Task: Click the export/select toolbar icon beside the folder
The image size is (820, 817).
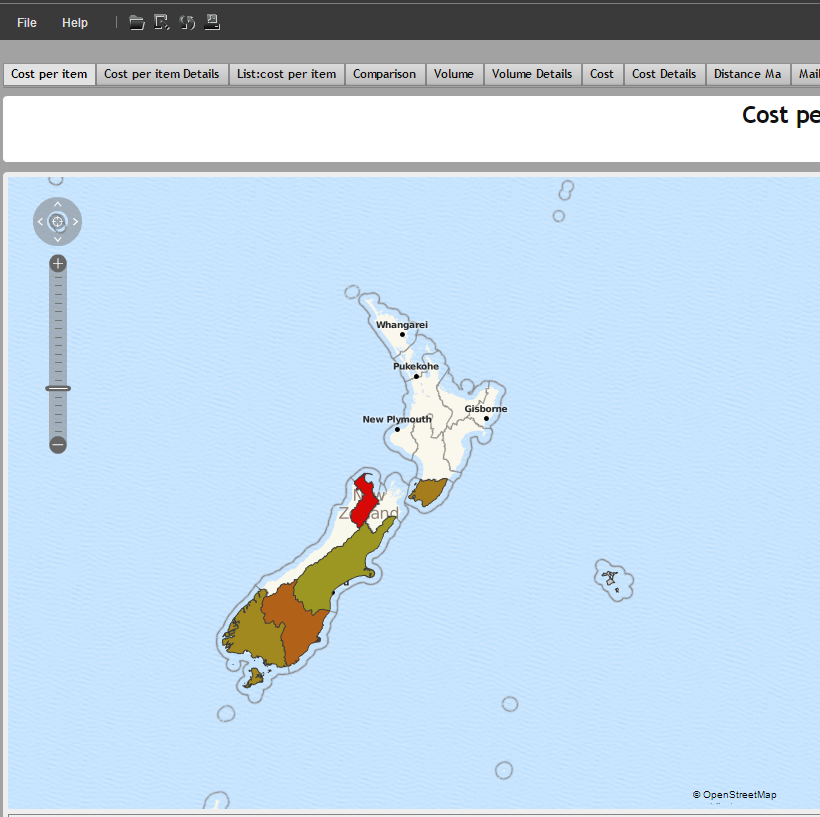Action: click(161, 22)
